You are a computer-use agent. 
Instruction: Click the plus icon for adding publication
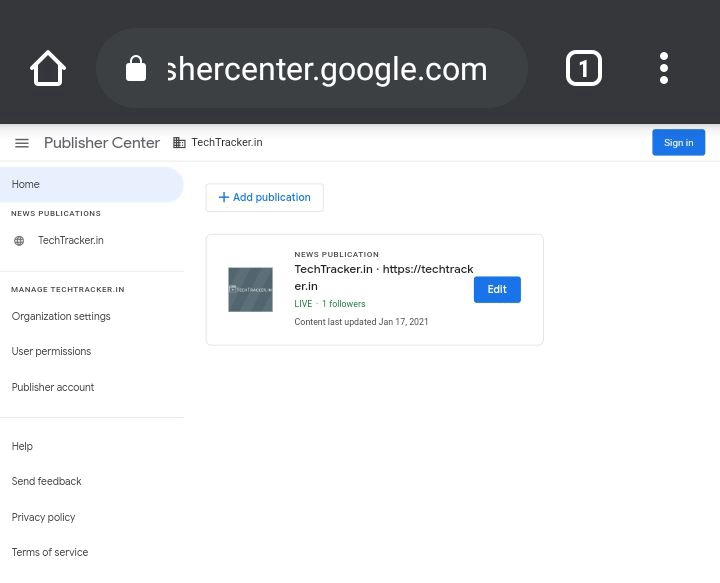(x=223, y=198)
